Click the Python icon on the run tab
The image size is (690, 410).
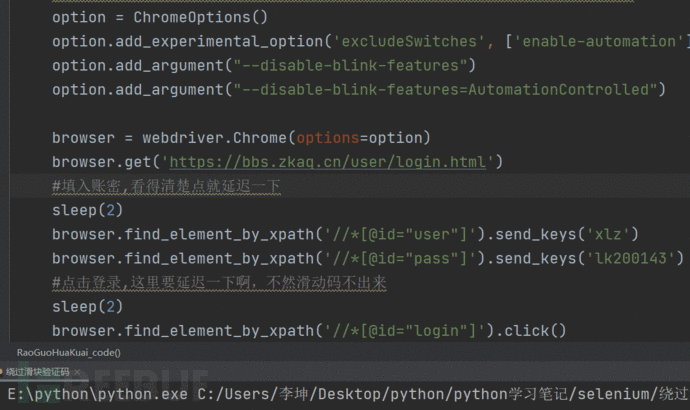1,372
